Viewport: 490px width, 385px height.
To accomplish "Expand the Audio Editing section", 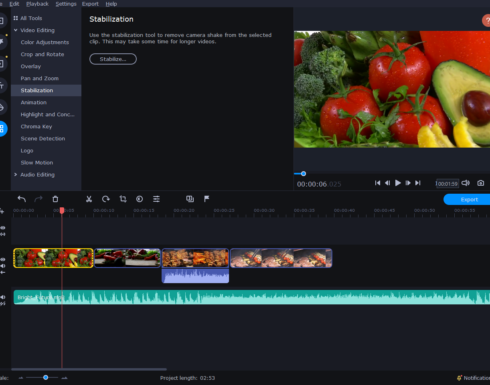I will pyautogui.click(x=15, y=174).
